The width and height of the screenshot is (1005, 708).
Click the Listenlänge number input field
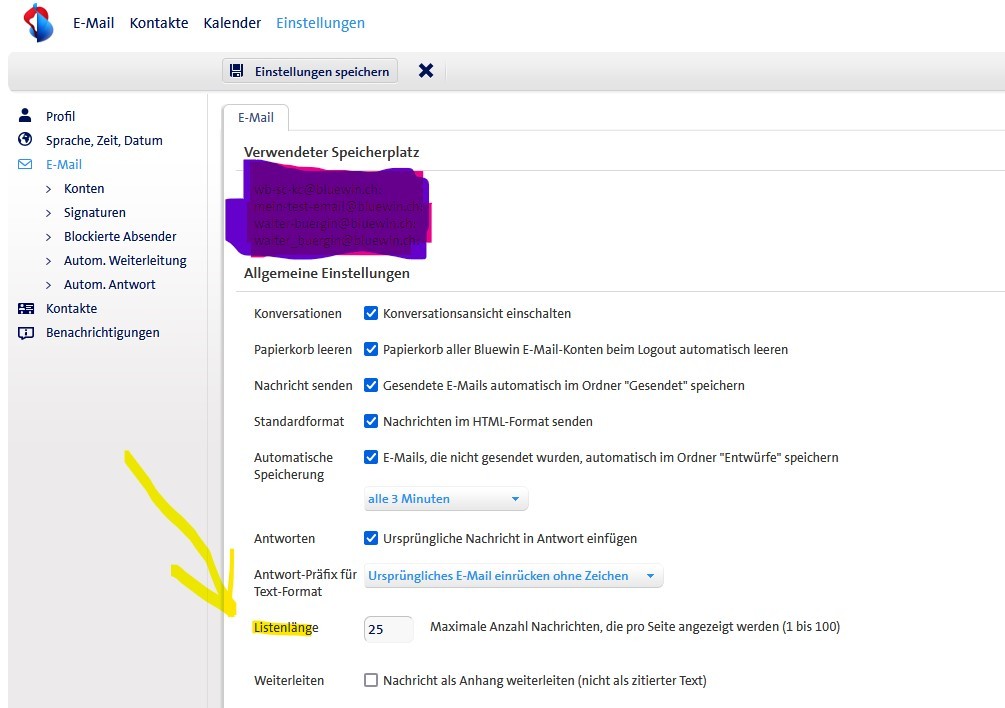click(x=389, y=629)
